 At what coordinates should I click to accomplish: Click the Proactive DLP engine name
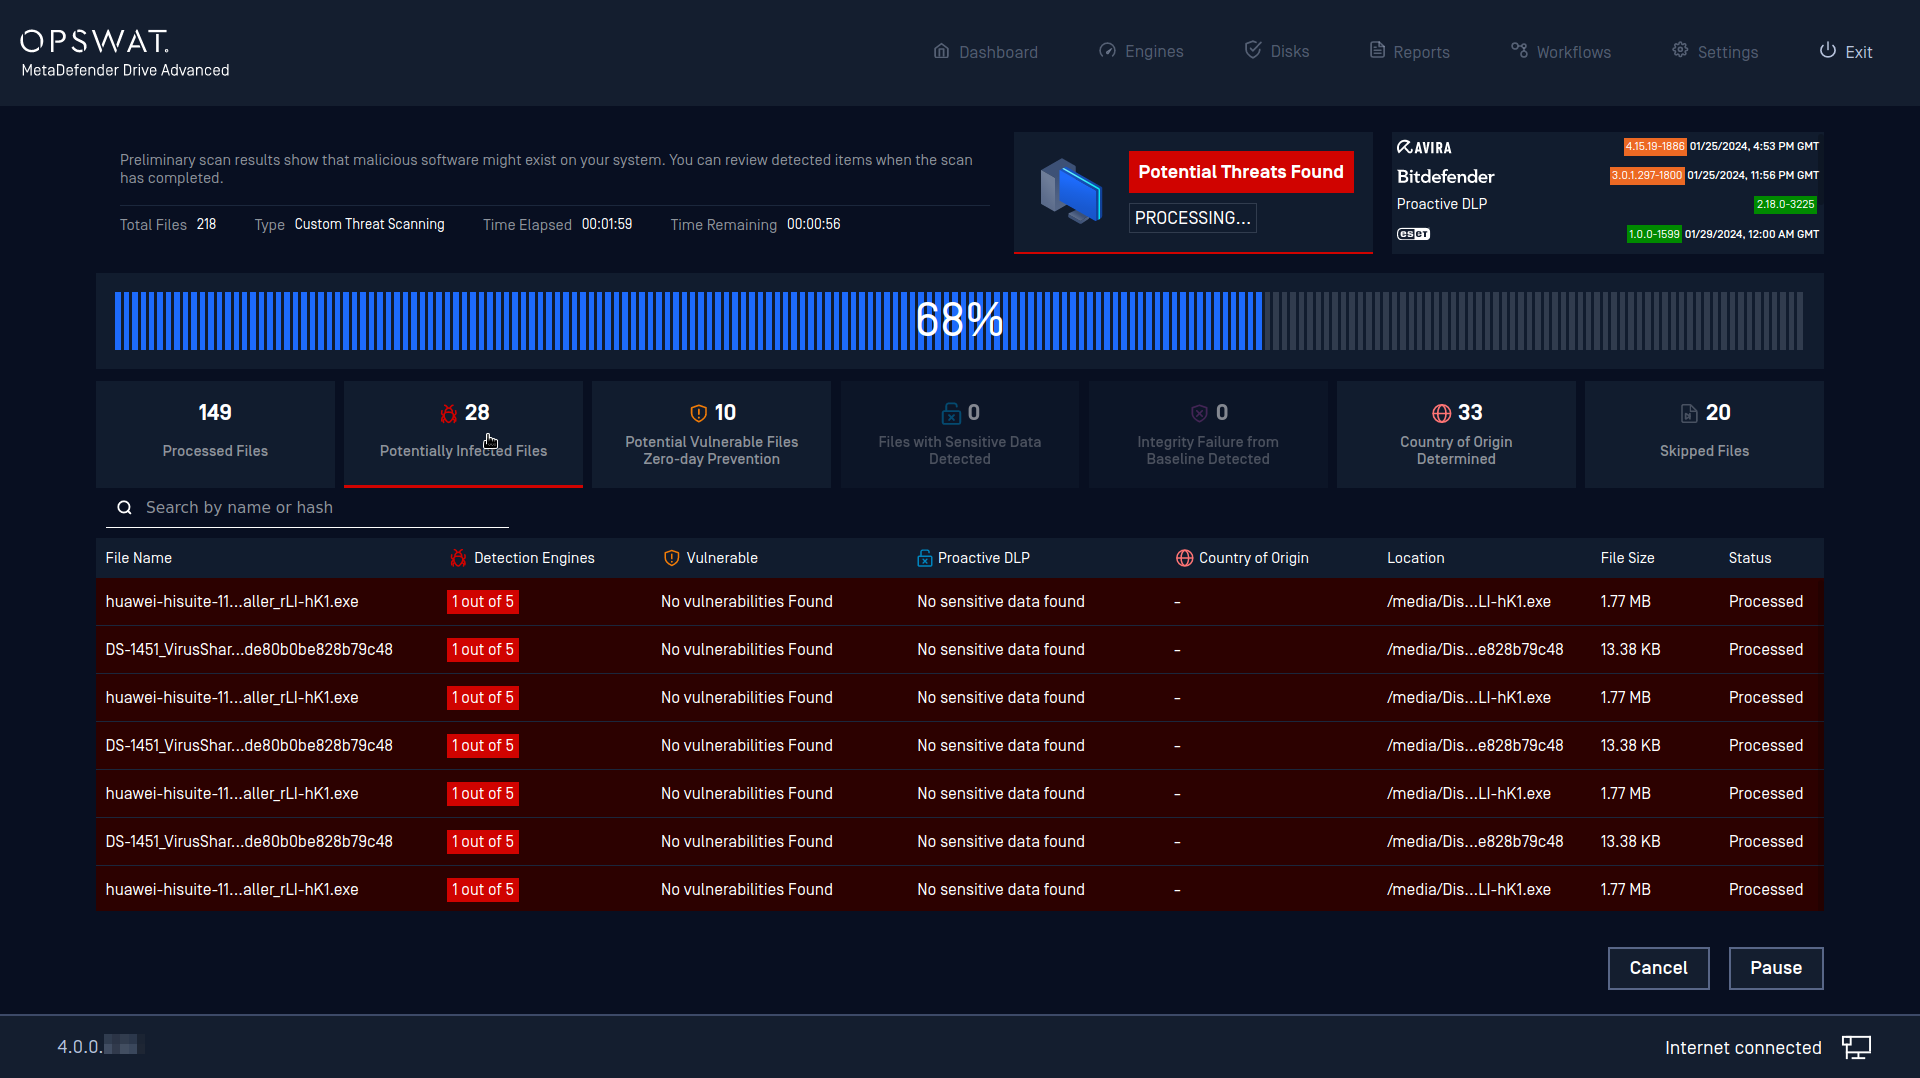[1441, 204]
